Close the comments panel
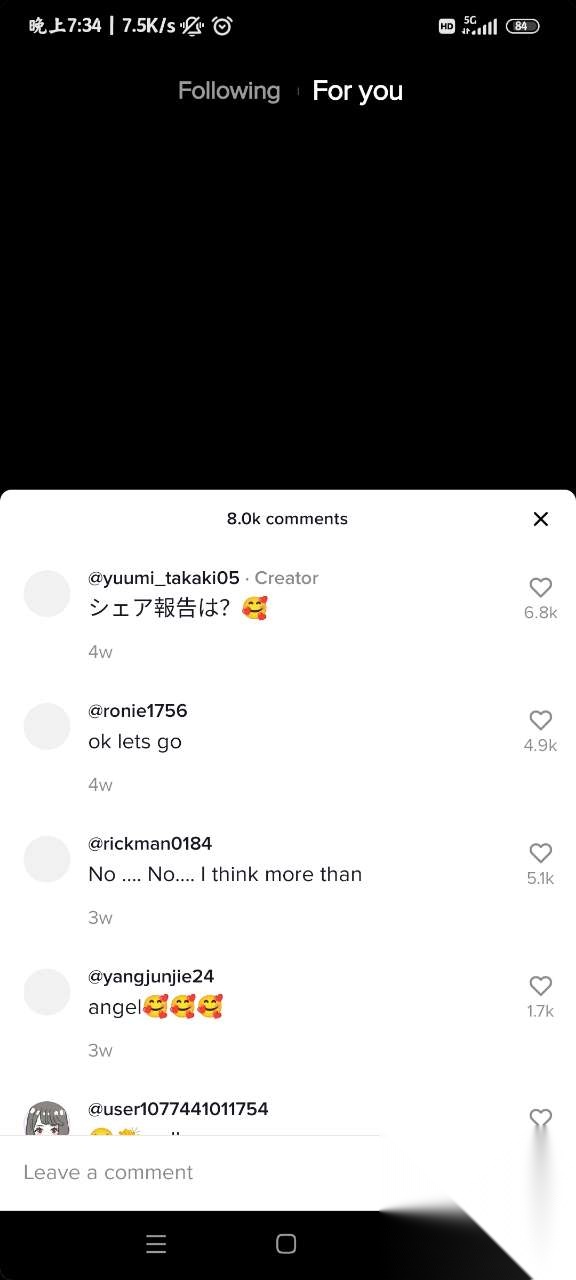 tap(541, 519)
